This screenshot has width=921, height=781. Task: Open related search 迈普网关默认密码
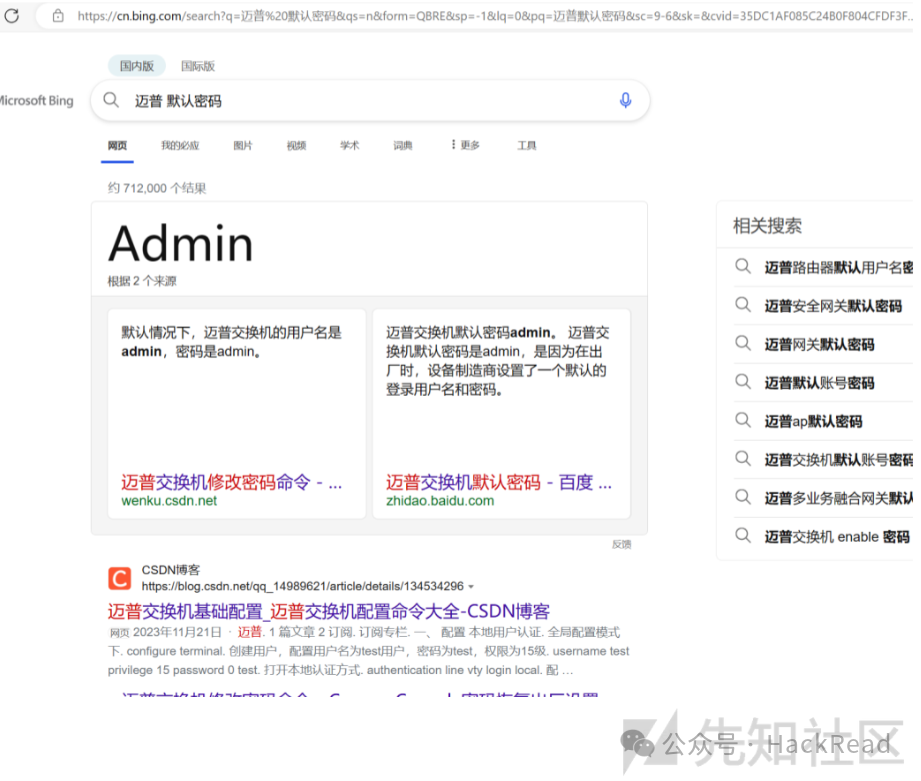click(819, 345)
